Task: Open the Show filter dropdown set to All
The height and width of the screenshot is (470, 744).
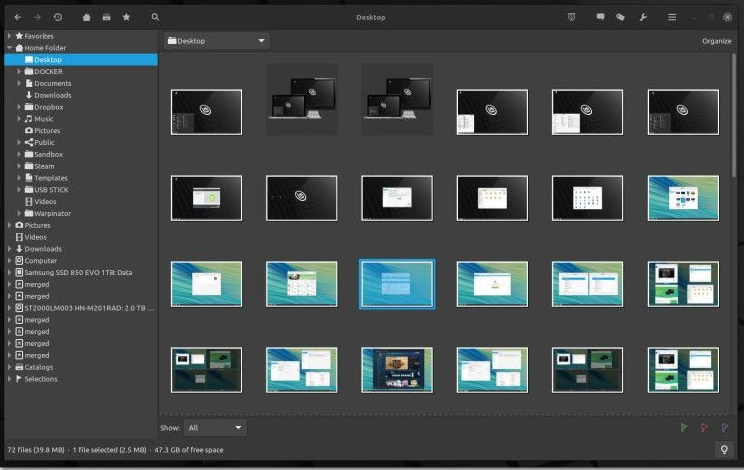Action: (x=215, y=428)
